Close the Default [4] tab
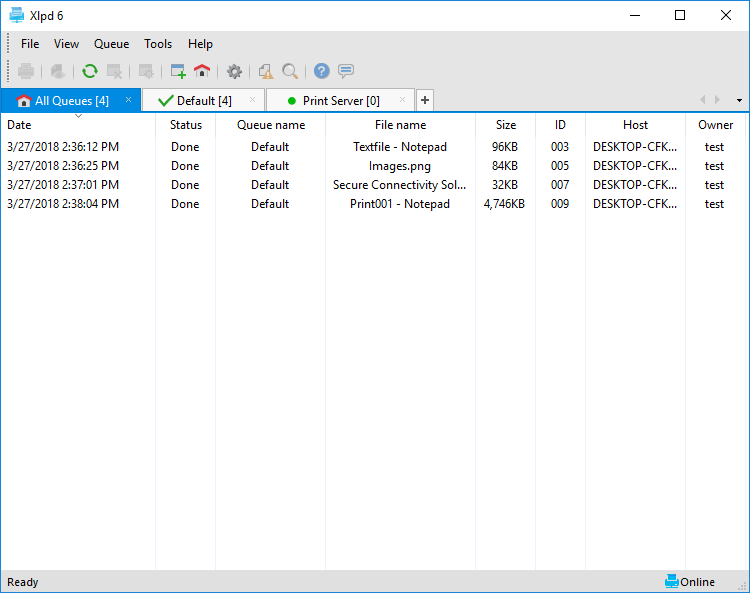This screenshot has width=750, height=593. 253,99
